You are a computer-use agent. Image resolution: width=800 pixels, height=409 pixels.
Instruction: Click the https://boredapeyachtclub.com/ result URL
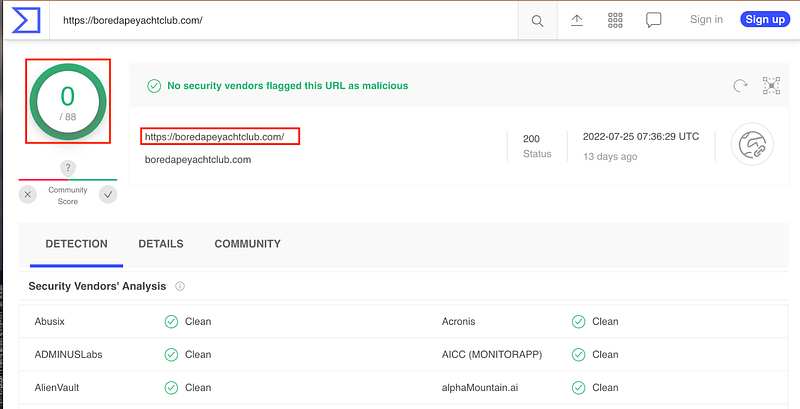214,137
